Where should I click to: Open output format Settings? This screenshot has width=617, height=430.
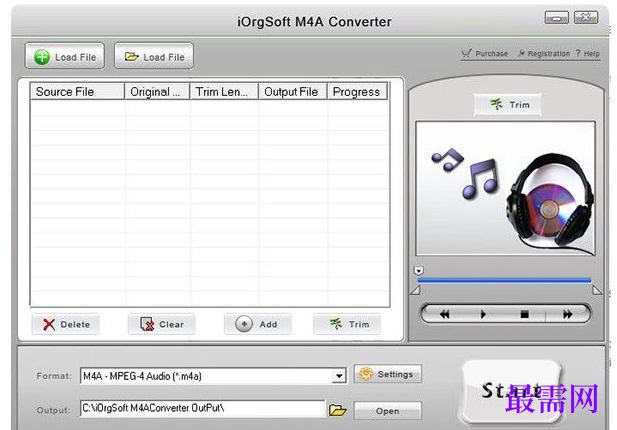[388, 374]
